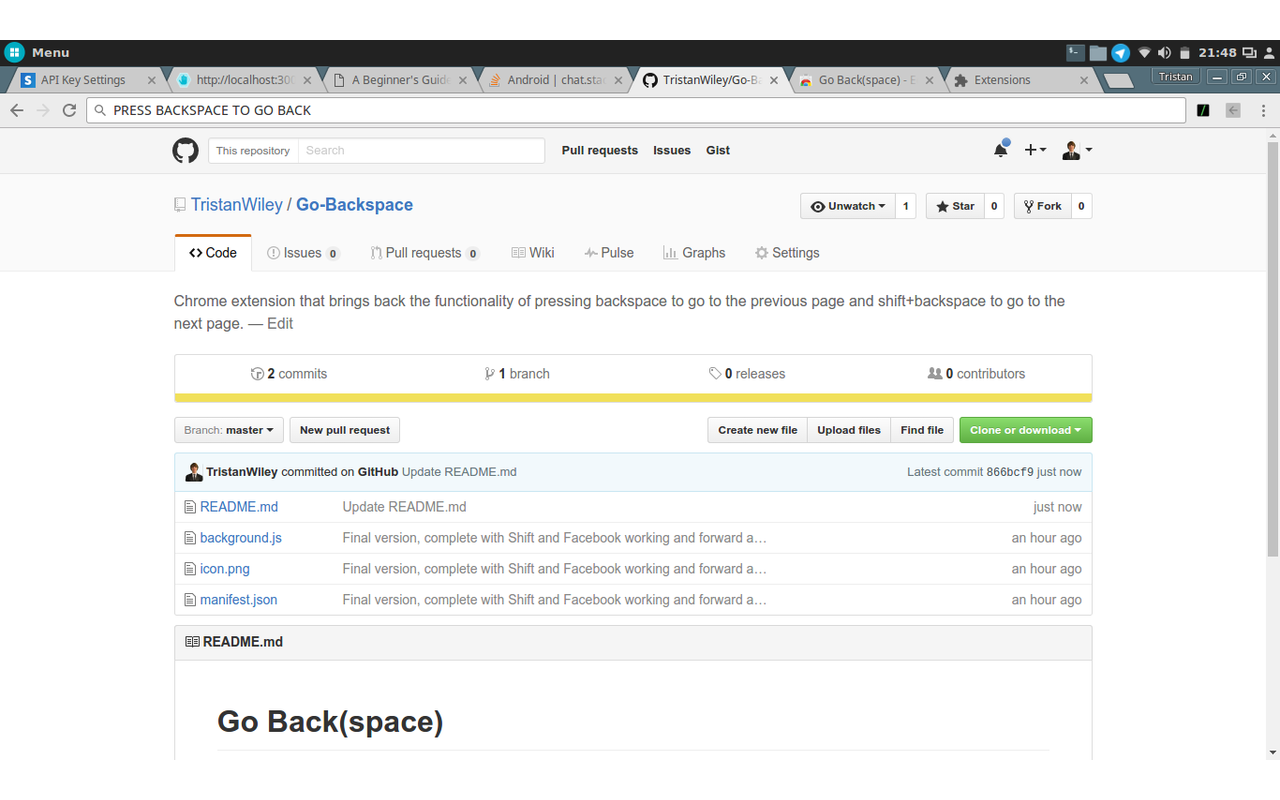The height and width of the screenshot is (800, 1280).
Task: Click the volume speaker icon
Action: pyautogui.click(x=1164, y=53)
